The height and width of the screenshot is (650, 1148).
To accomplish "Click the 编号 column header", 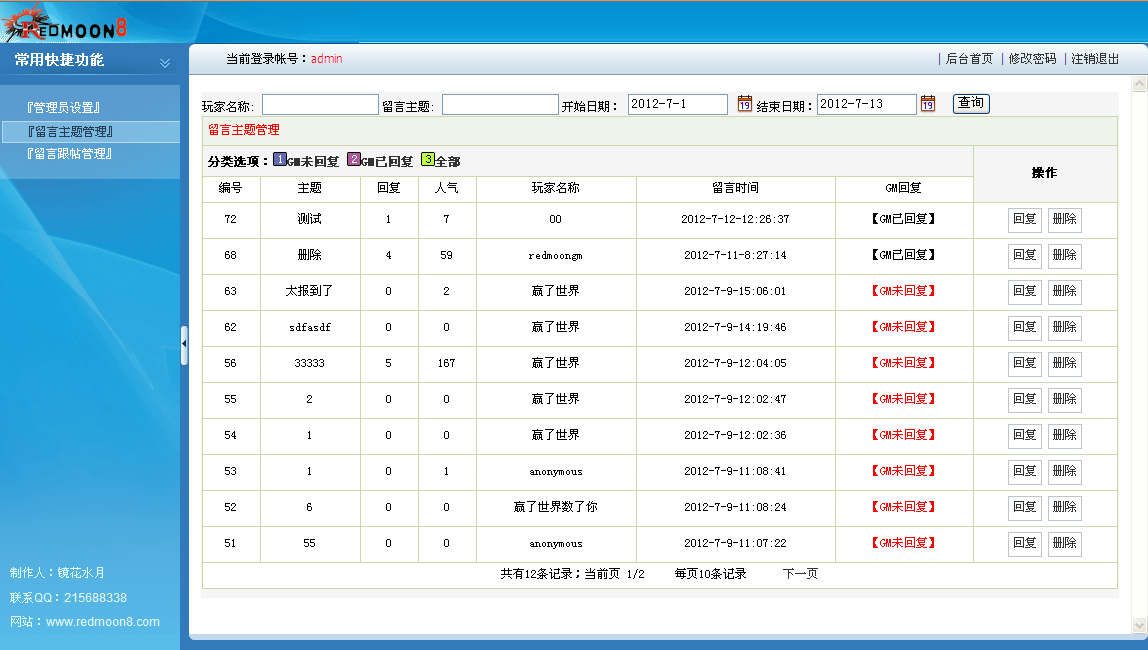I will [231, 188].
